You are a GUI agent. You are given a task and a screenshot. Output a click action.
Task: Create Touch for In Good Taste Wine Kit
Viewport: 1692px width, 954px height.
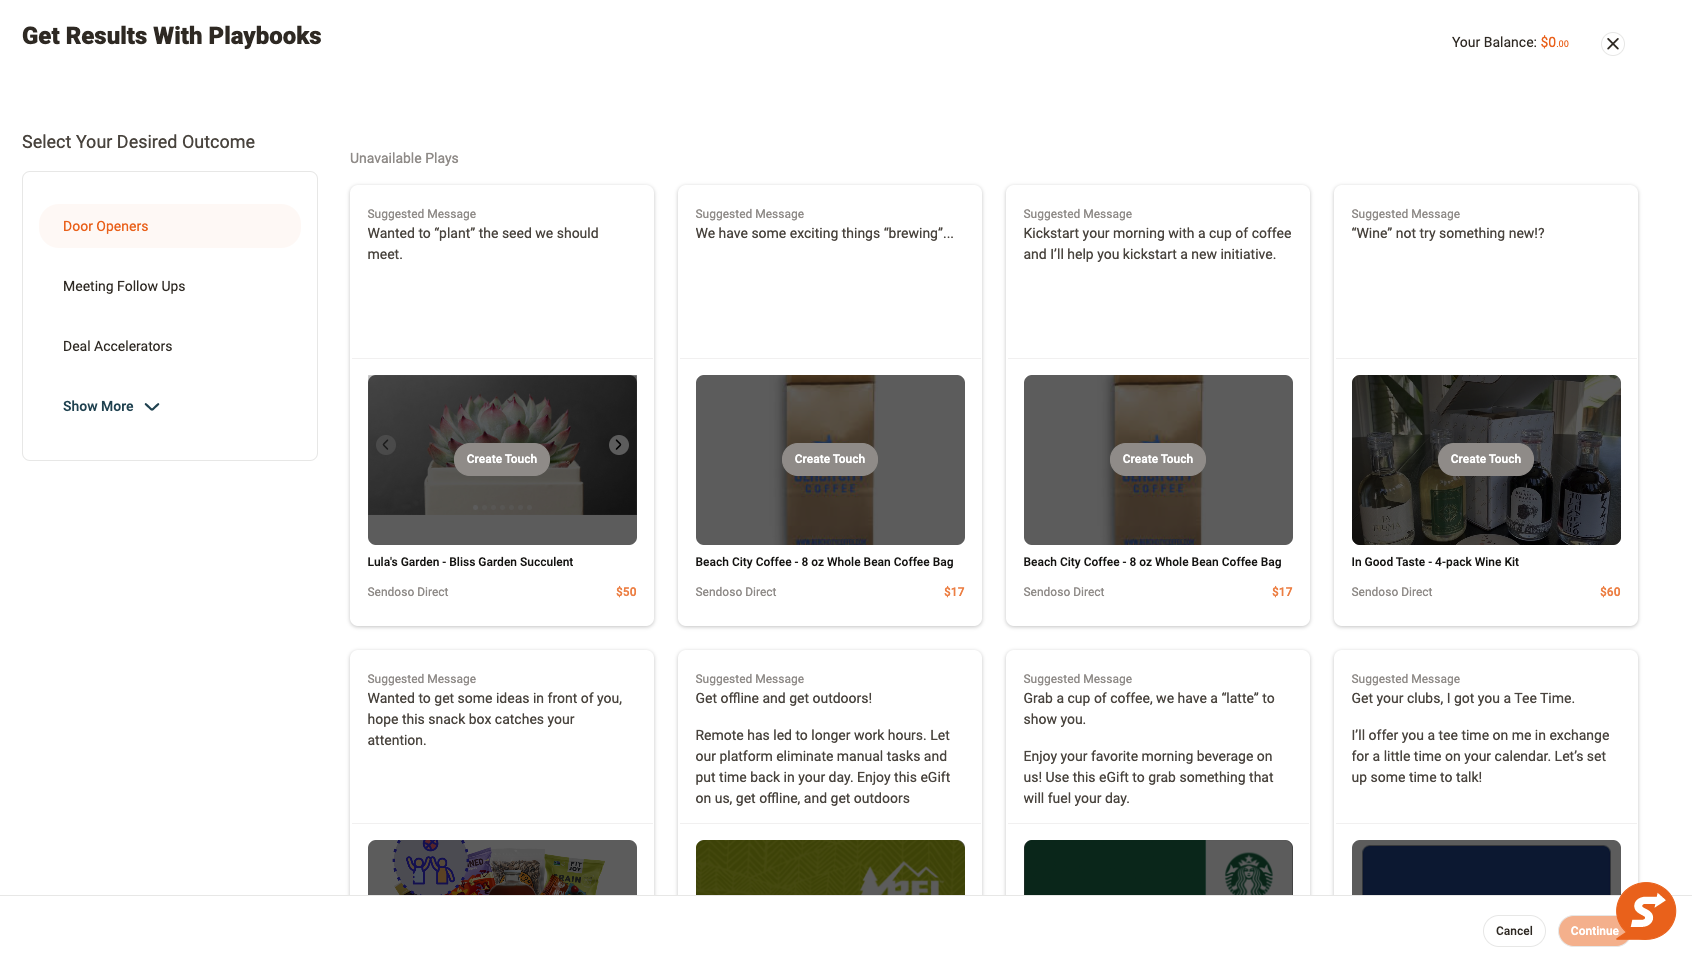[x=1486, y=459]
